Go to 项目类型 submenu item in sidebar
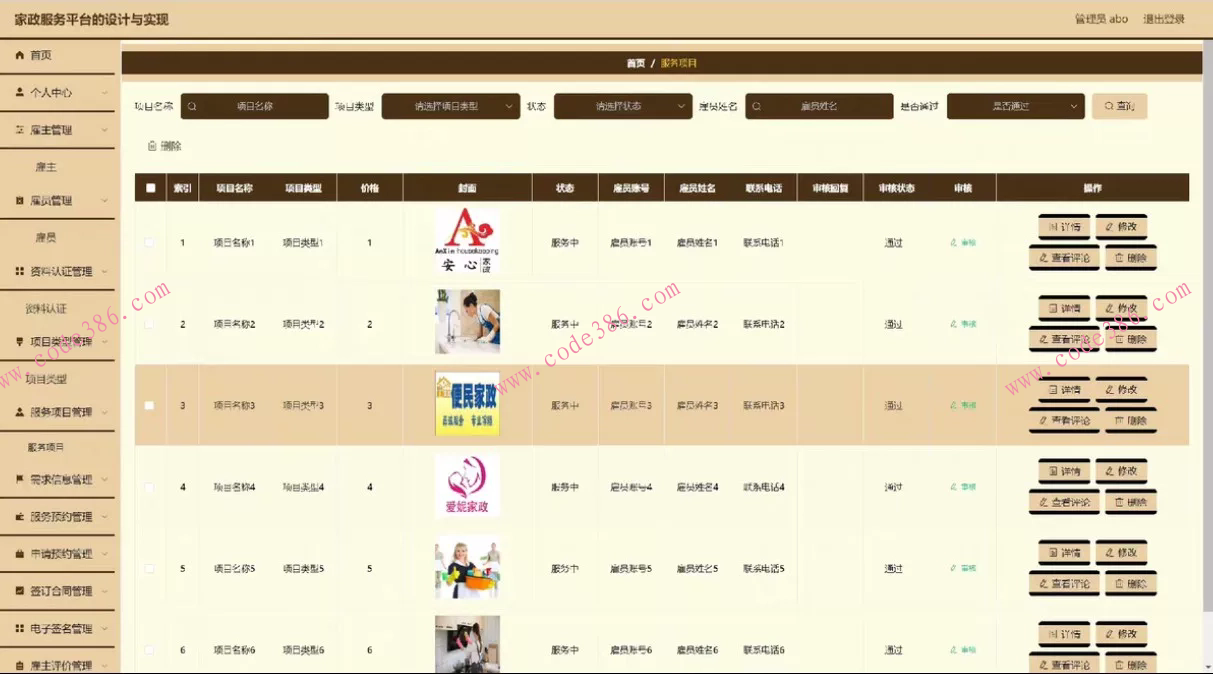This screenshot has height=674, width=1213. 46,380
